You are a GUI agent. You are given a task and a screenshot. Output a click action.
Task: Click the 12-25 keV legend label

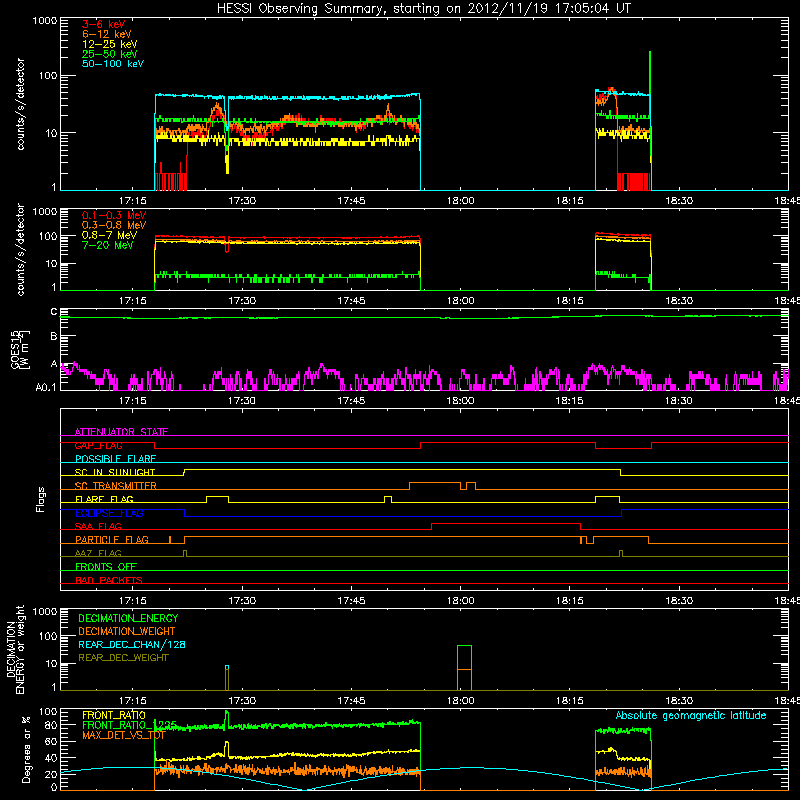pyautogui.click(x=109, y=44)
